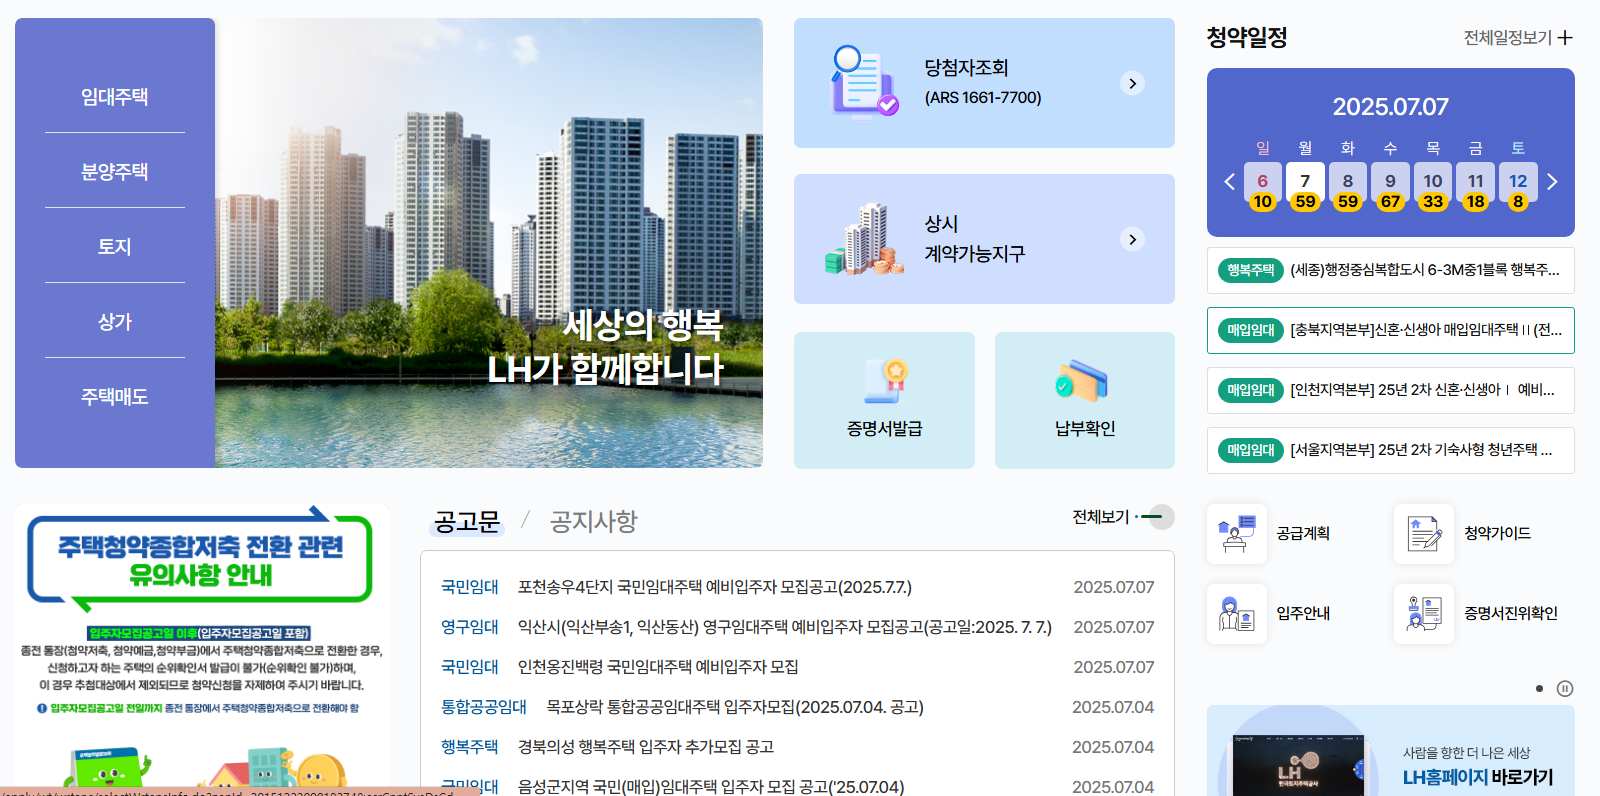
Task: Click the 공급계획 icon
Action: (1237, 534)
